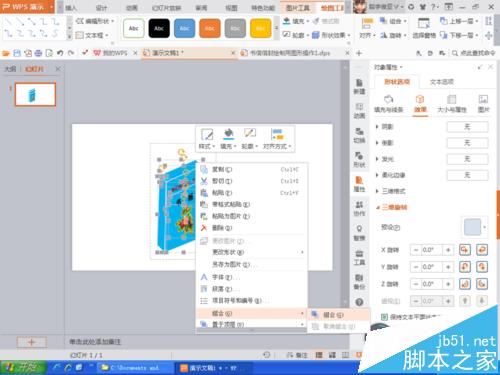Open the 样式 style dropdown in the mini toolbar
Viewport: 500px width, 375px height.
click(x=207, y=139)
